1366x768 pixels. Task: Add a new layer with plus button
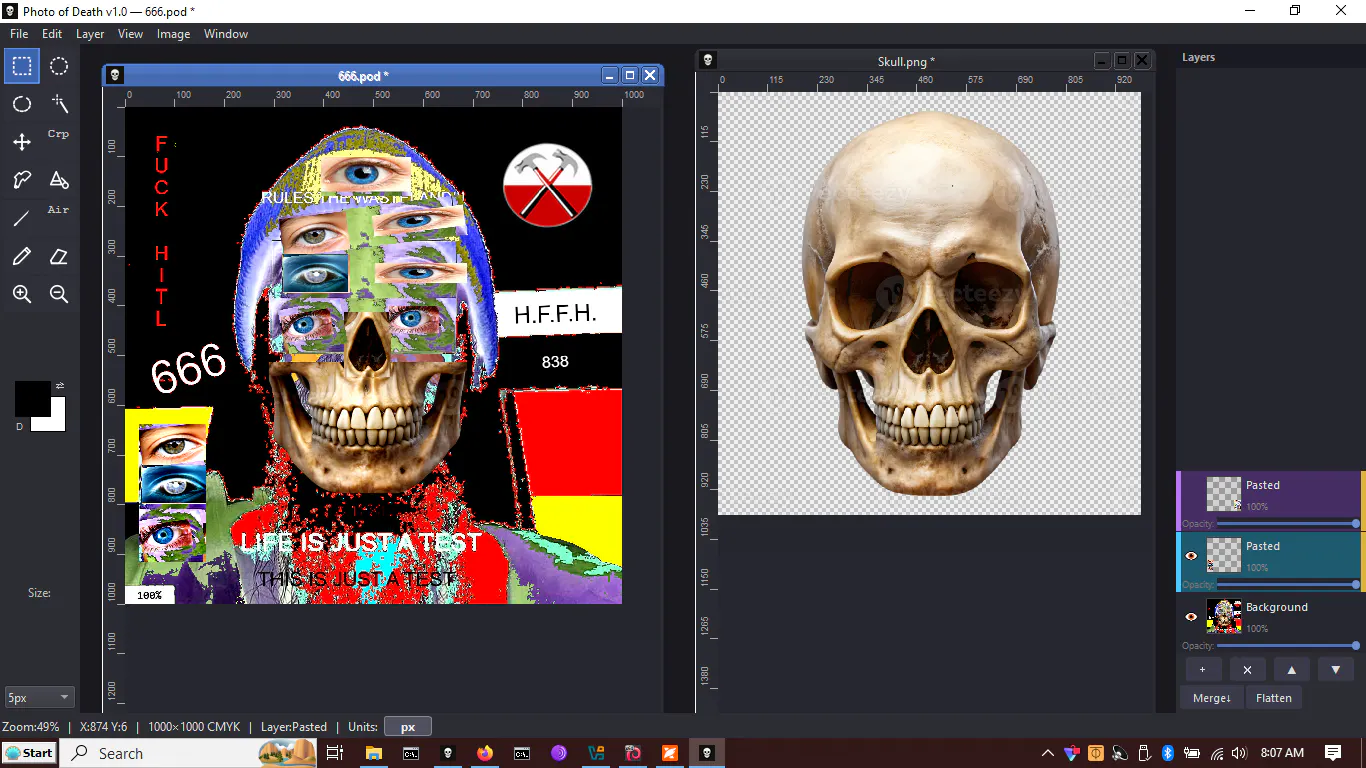tap(1203, 670)
